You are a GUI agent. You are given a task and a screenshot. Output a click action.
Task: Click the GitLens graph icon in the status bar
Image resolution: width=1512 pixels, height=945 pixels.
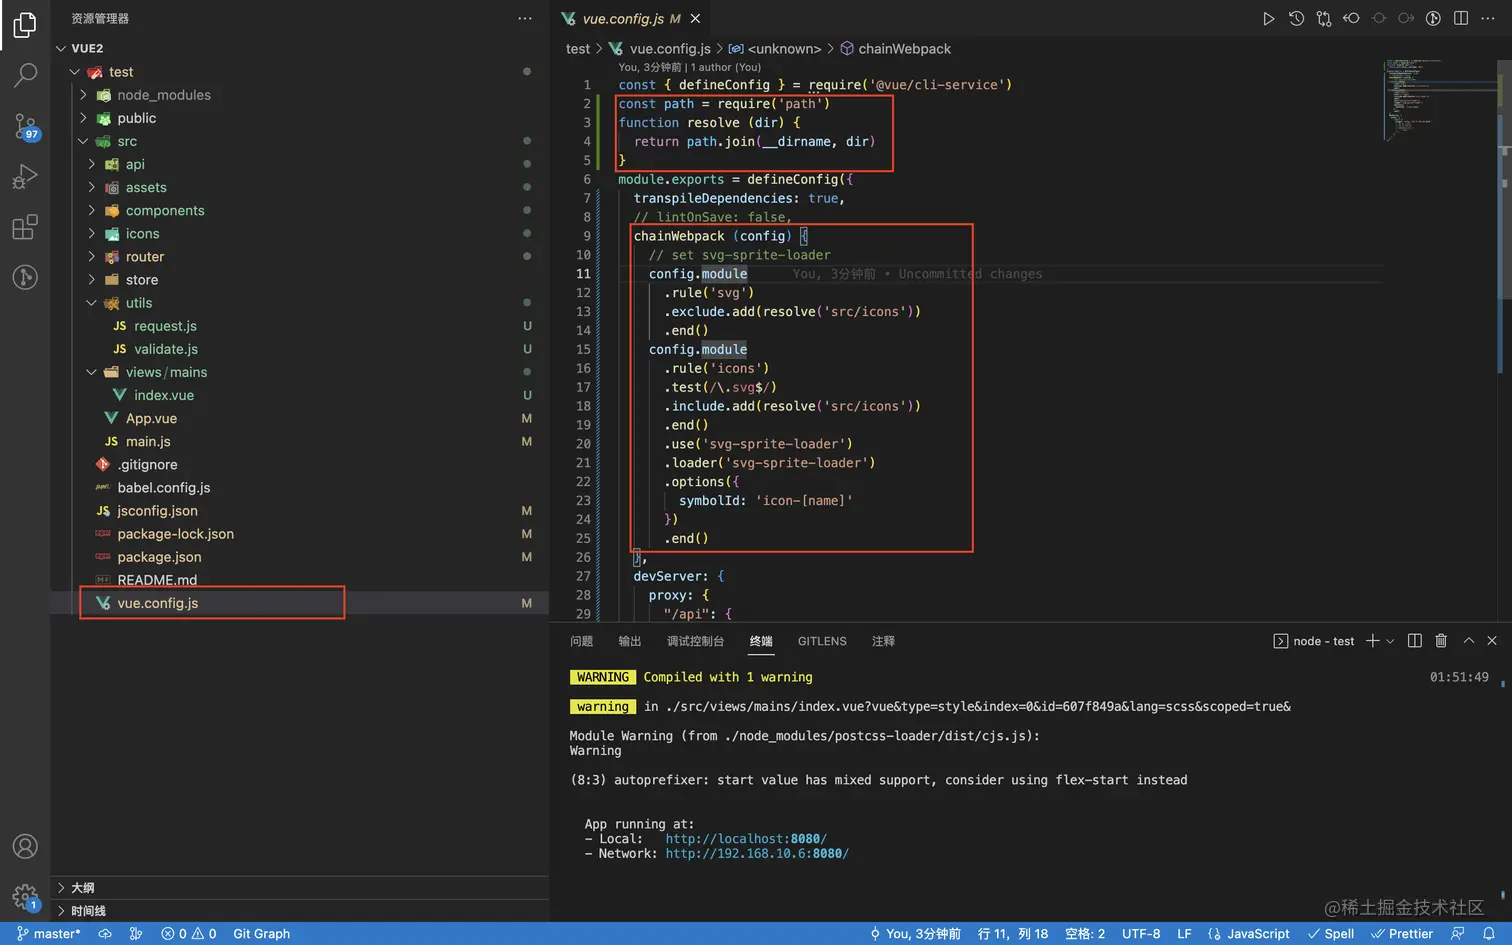tap(136, 934)
